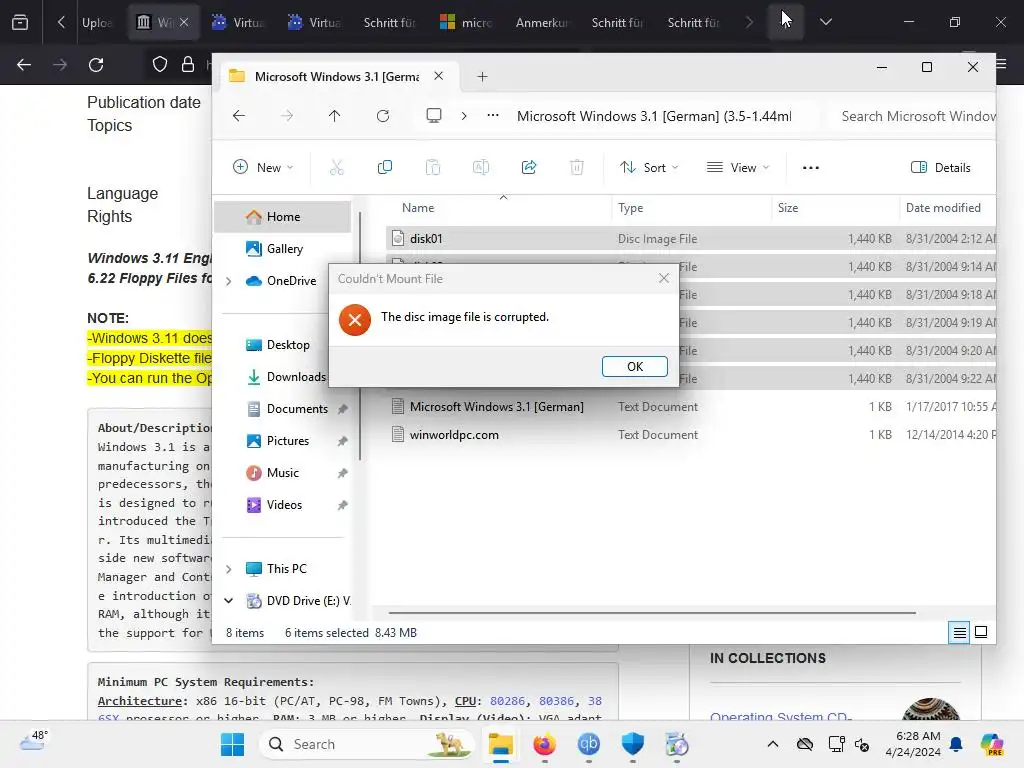Open Music in the navigation pane
Screen dimensions: 1024x768
click(x=282, y=473)
